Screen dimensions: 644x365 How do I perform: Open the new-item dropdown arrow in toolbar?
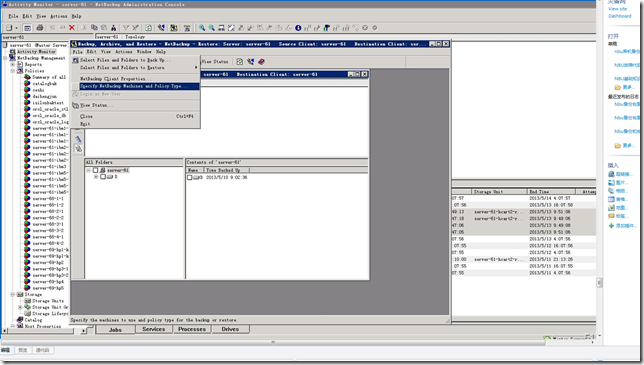[x=16, y=28]
